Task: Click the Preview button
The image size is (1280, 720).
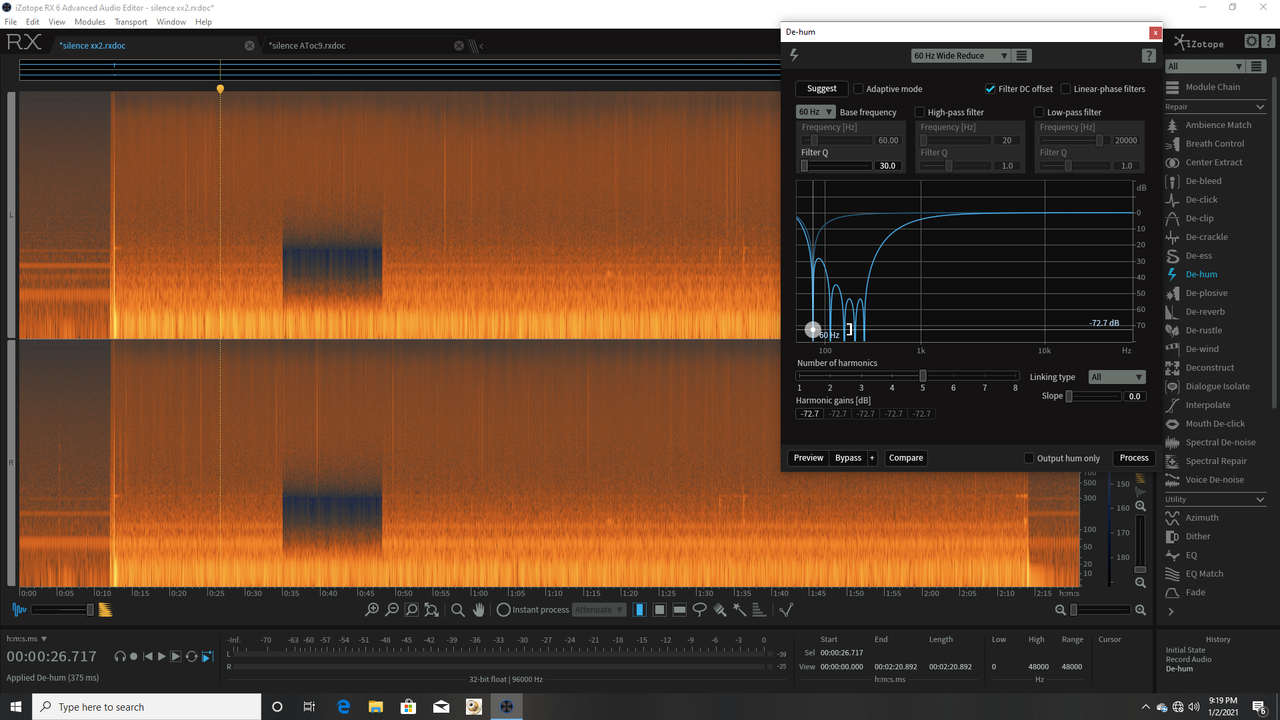Action: tap(808, 458)
